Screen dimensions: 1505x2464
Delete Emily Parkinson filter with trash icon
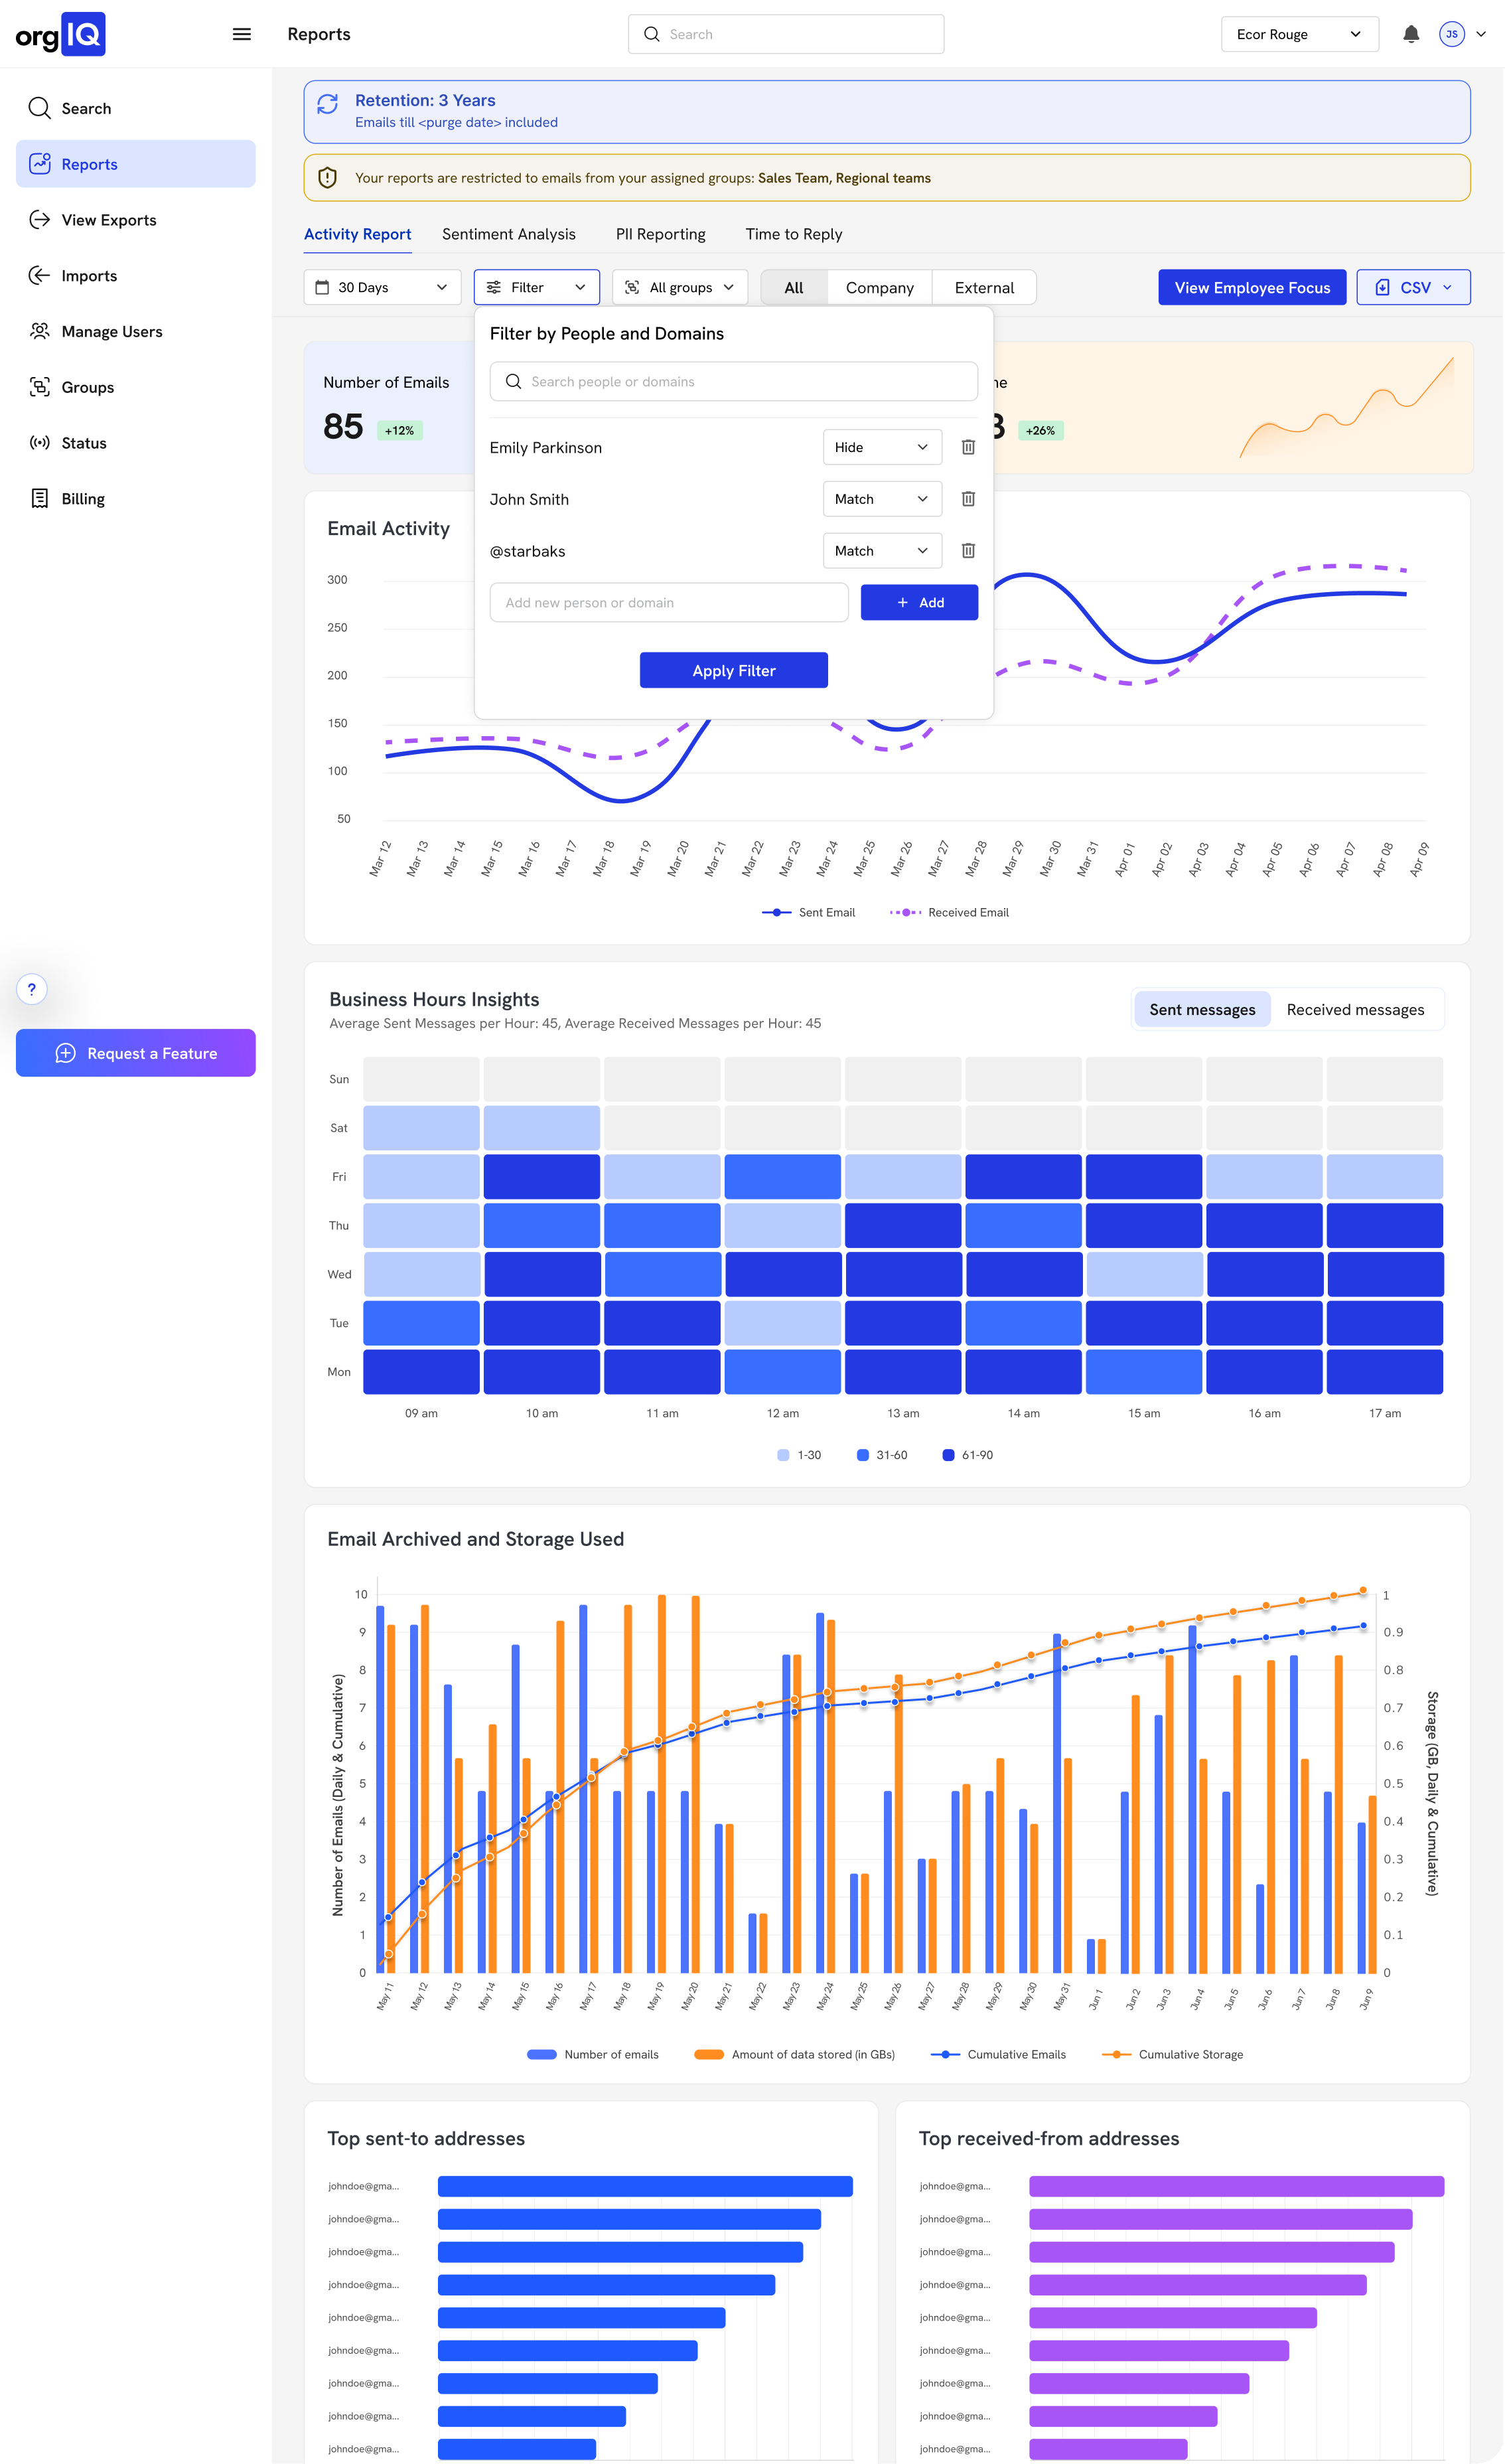click(967, 447)
